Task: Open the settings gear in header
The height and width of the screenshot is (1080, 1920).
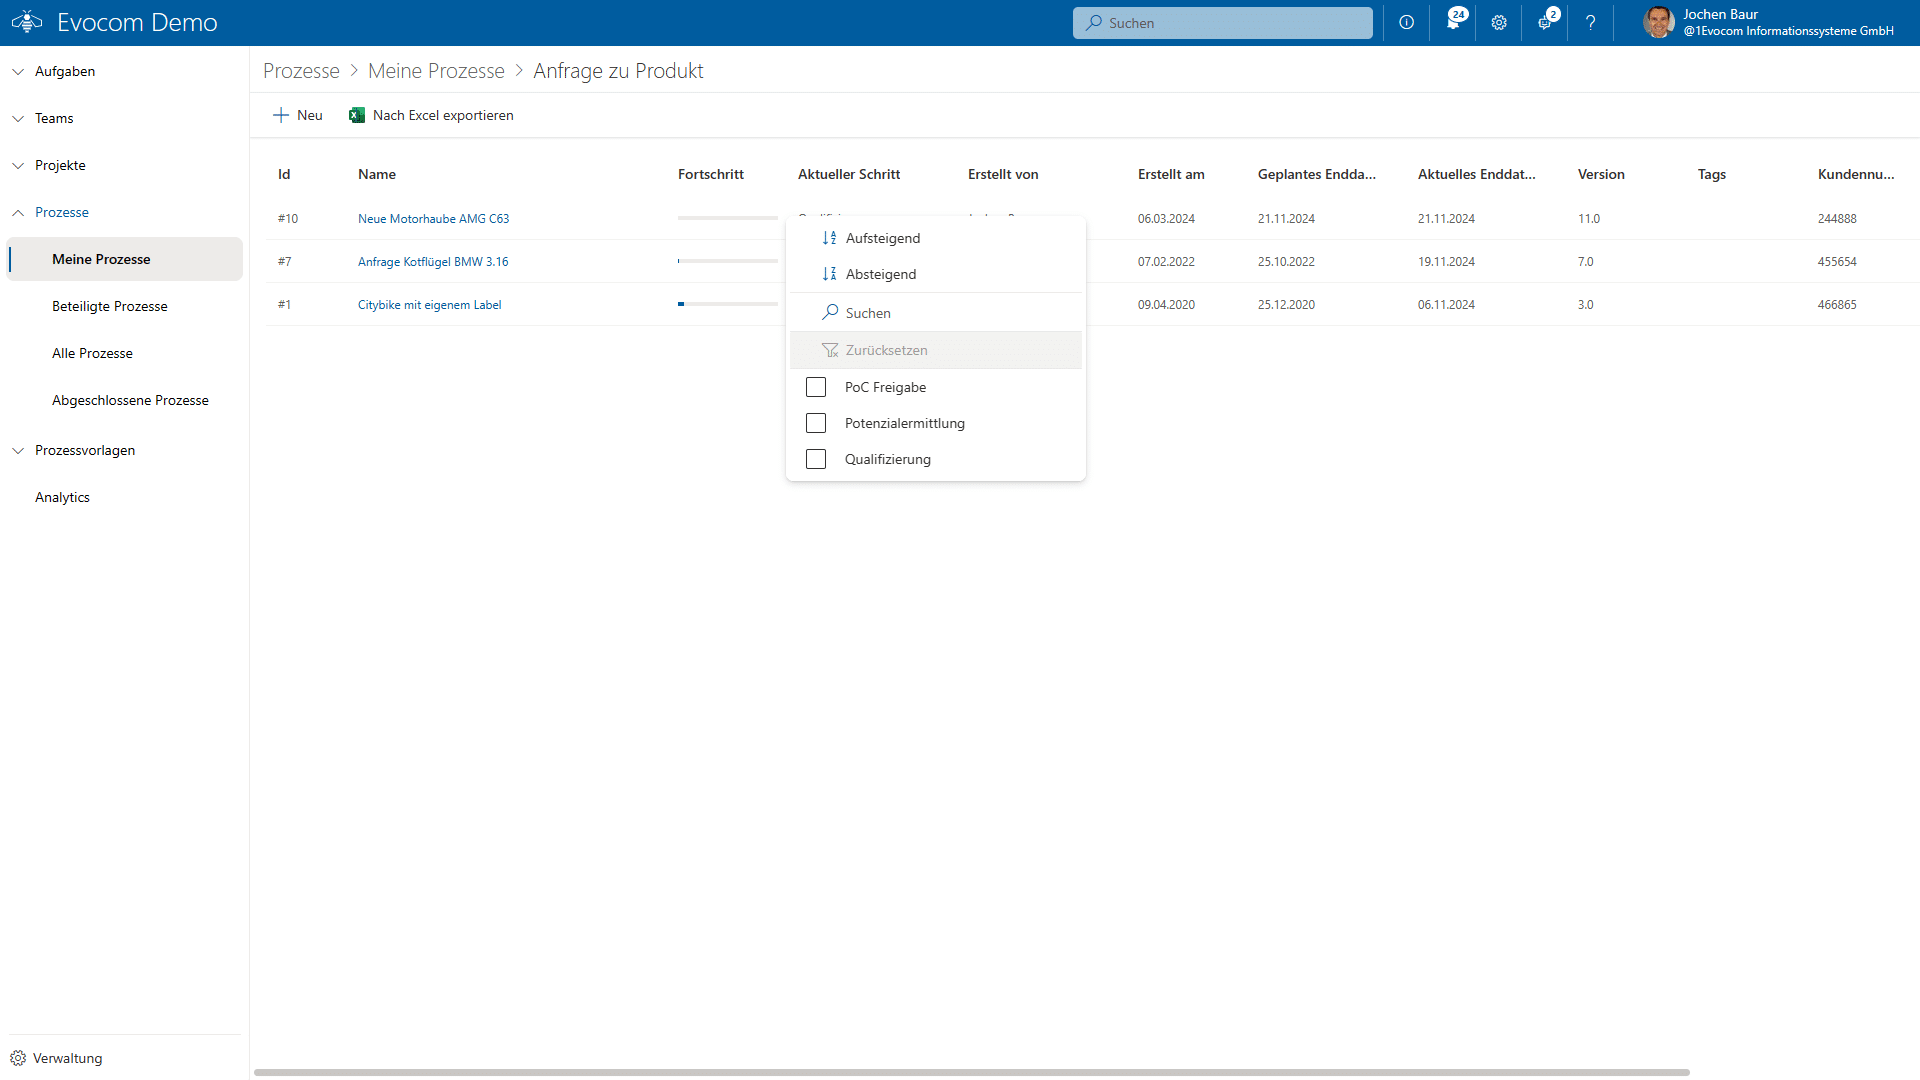Action: pyautogui.click(x=1499, y=22)
